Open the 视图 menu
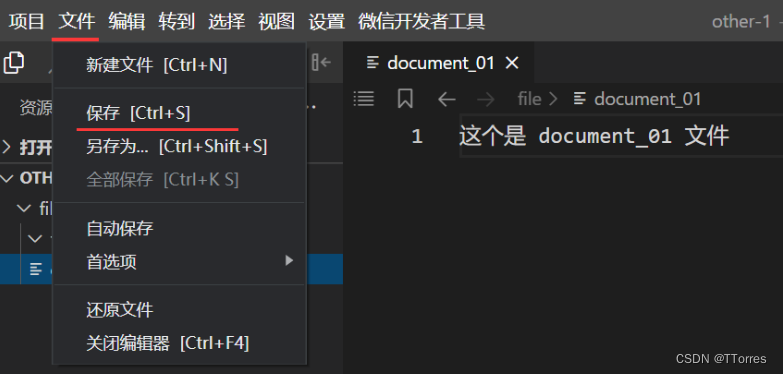Image resolution: width=783 pixels, height=374 pixels. tap(277, 21)
